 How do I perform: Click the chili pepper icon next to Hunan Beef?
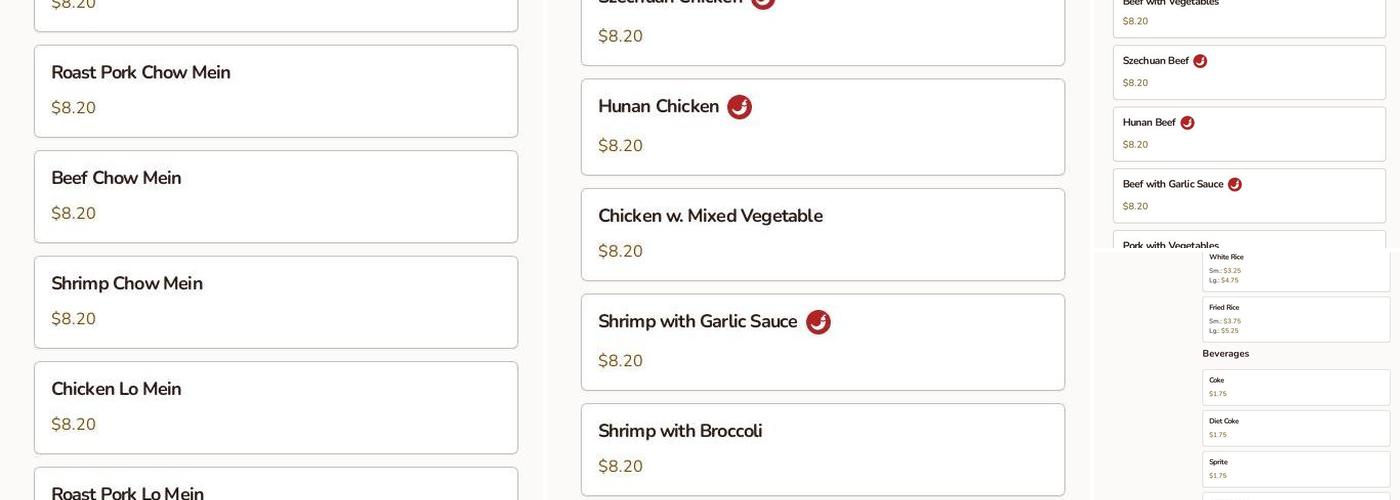coord(1187,123)
